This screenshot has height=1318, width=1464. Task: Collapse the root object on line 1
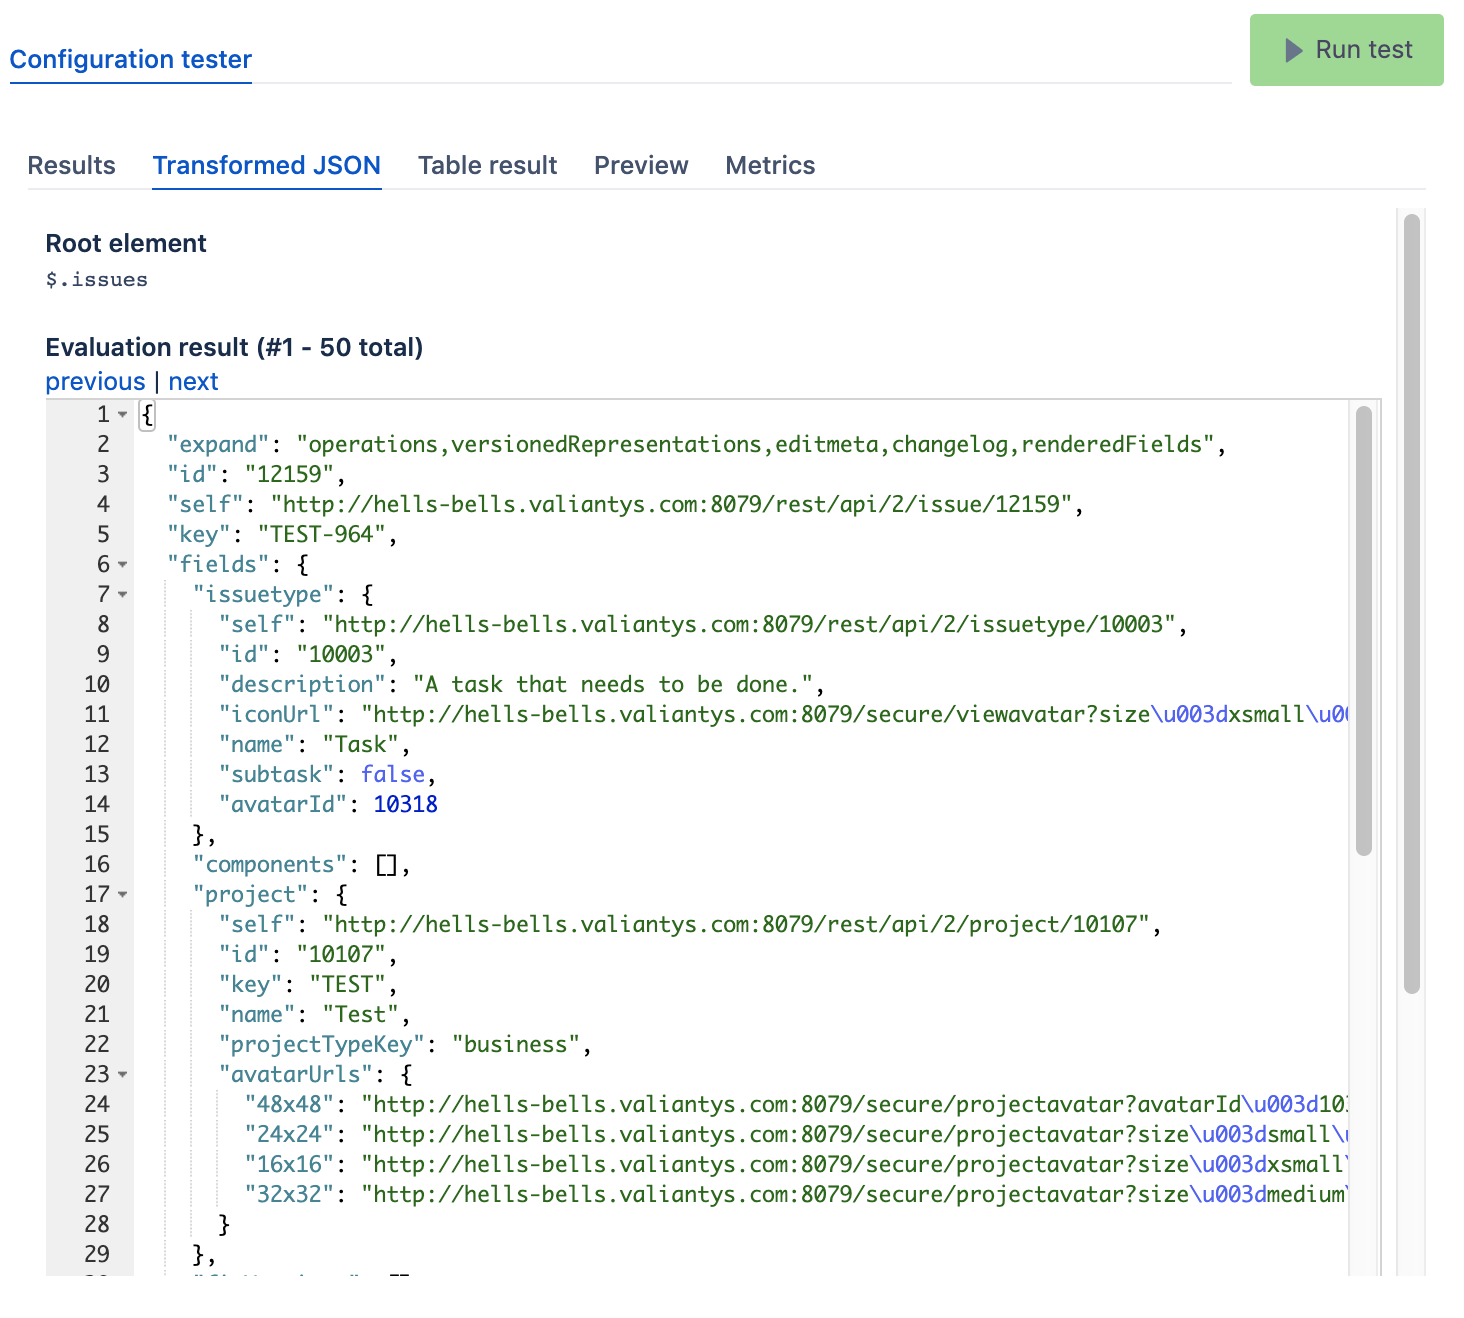(123, 415)
